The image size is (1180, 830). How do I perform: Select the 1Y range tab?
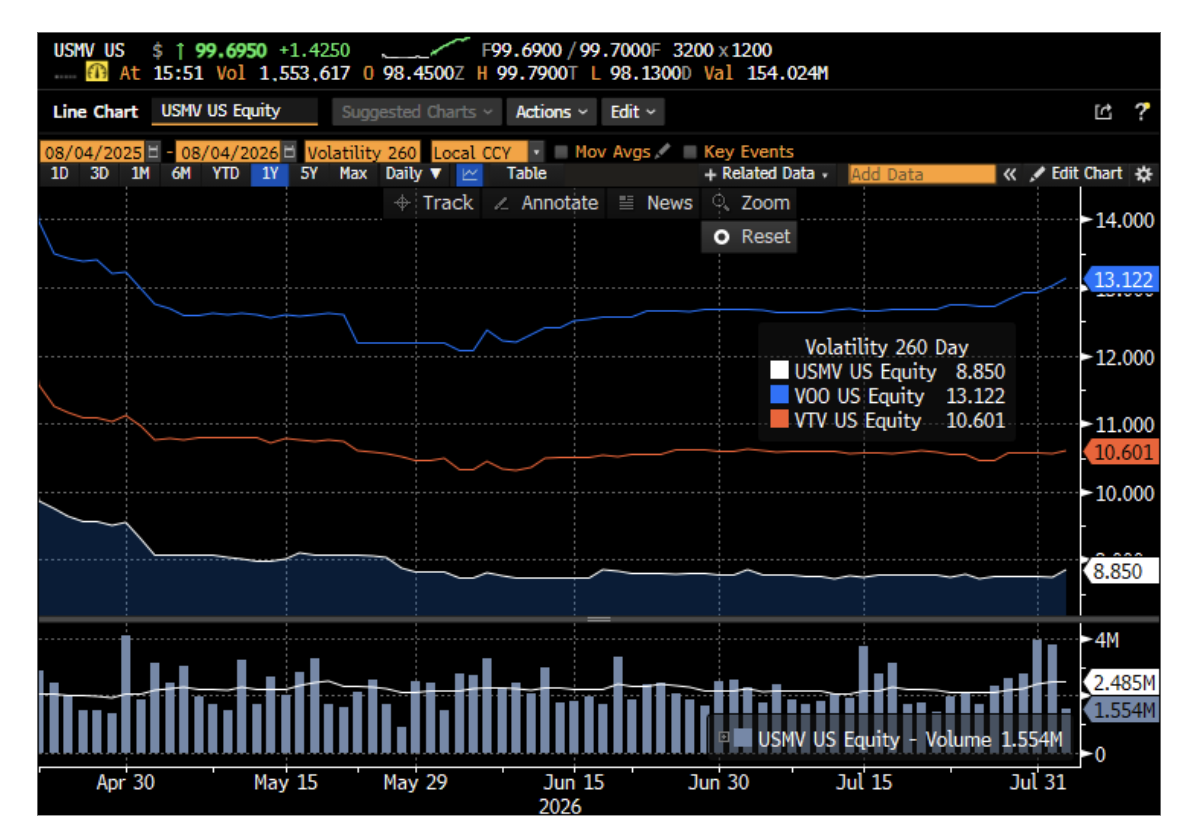[269, 174]
